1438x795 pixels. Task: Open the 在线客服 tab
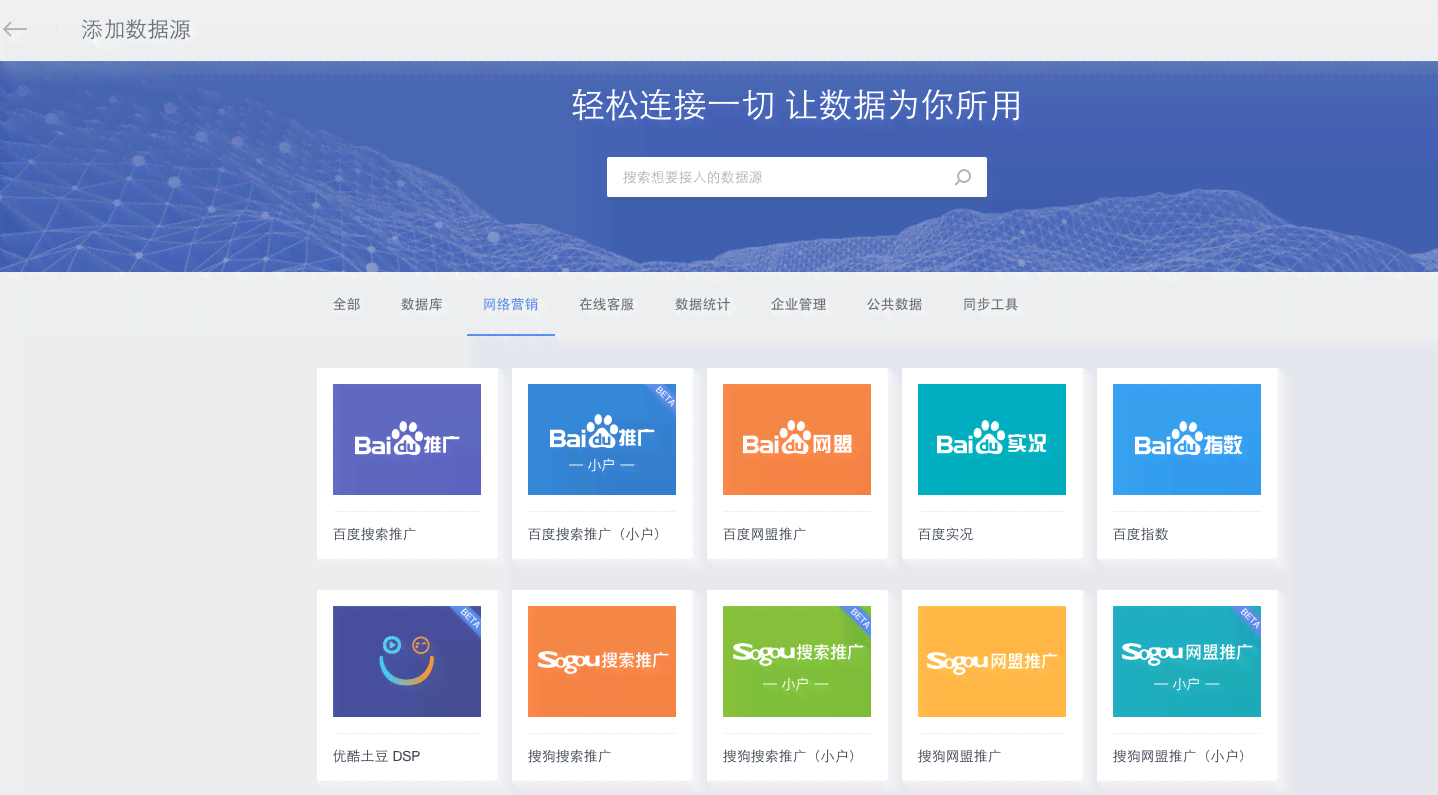[x=607, y=304]
